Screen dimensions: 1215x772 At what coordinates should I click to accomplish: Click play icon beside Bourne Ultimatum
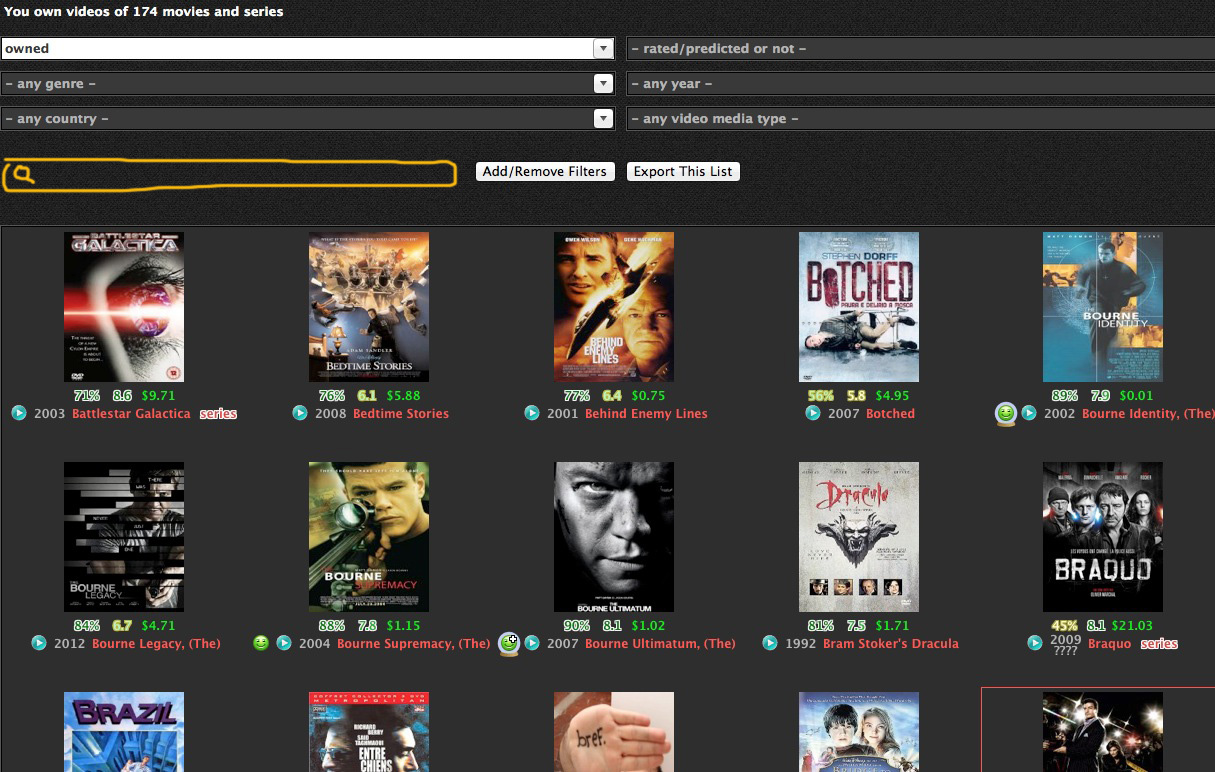coord(532,643)
